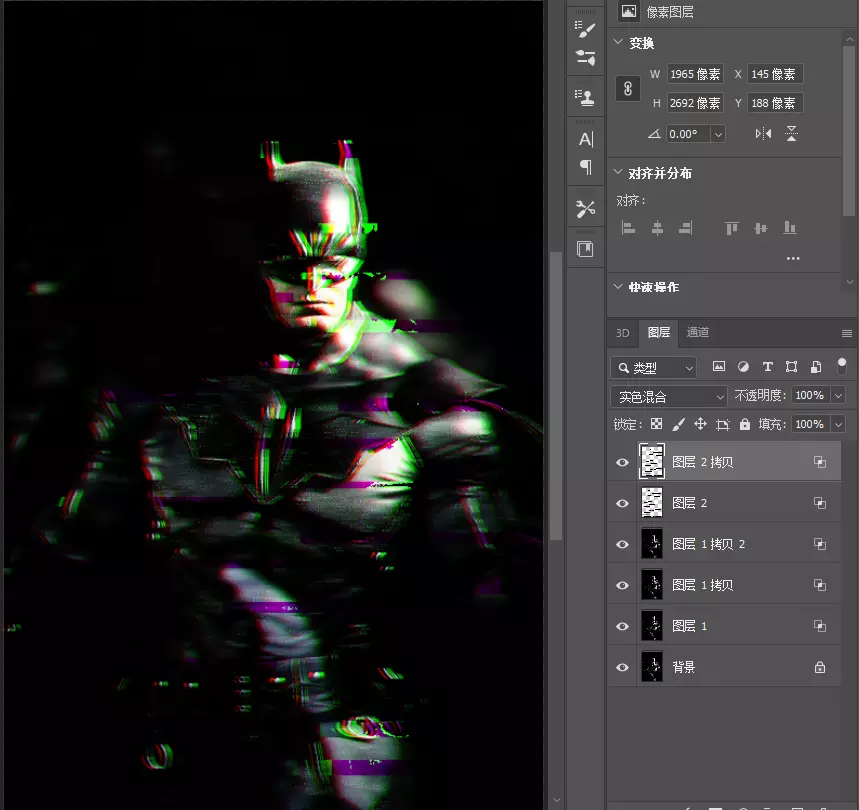Open the Clone Source stamp panel icon
Screen dimensions: 859x810
point(585,97)
